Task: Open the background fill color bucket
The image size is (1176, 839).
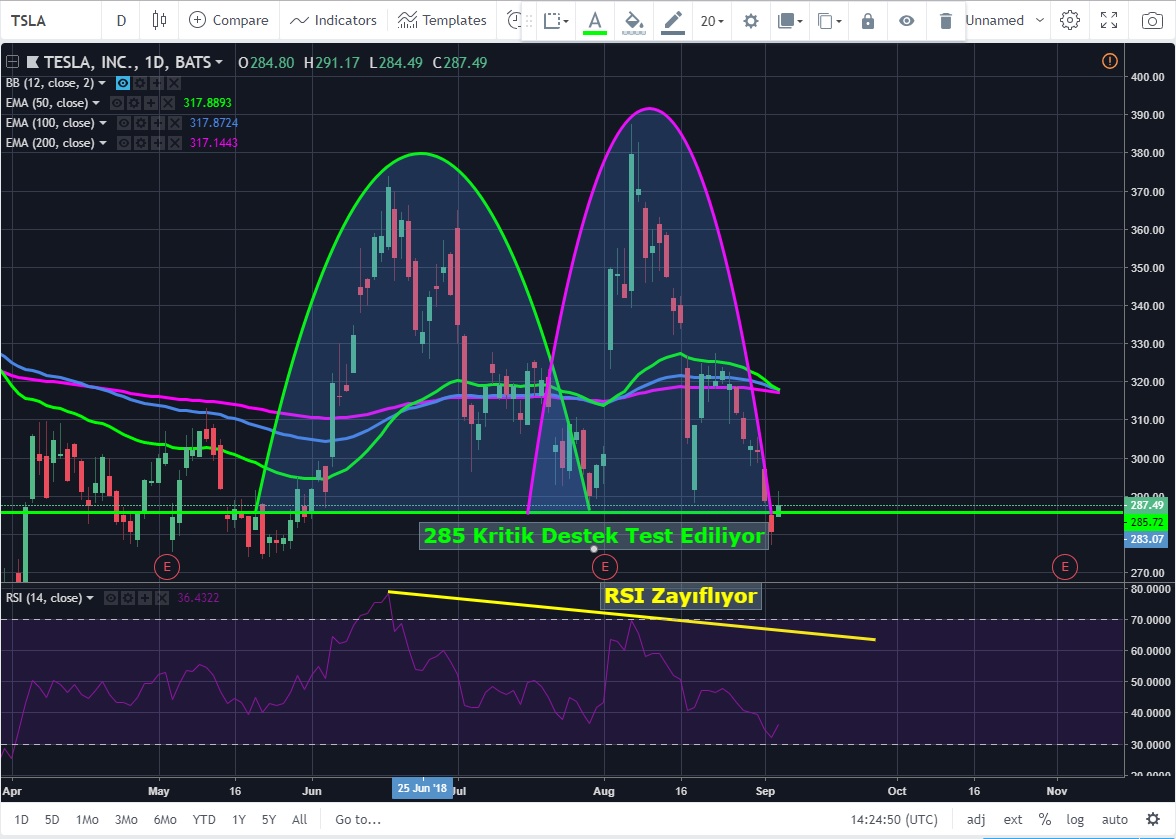Action: pos(634,21)
